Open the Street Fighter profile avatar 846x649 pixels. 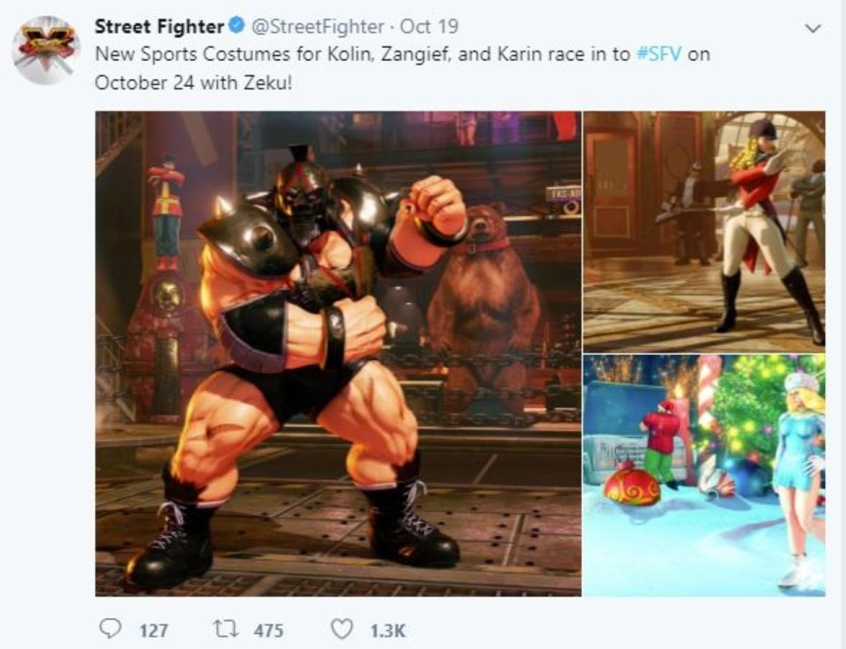[x=46, y=50]
